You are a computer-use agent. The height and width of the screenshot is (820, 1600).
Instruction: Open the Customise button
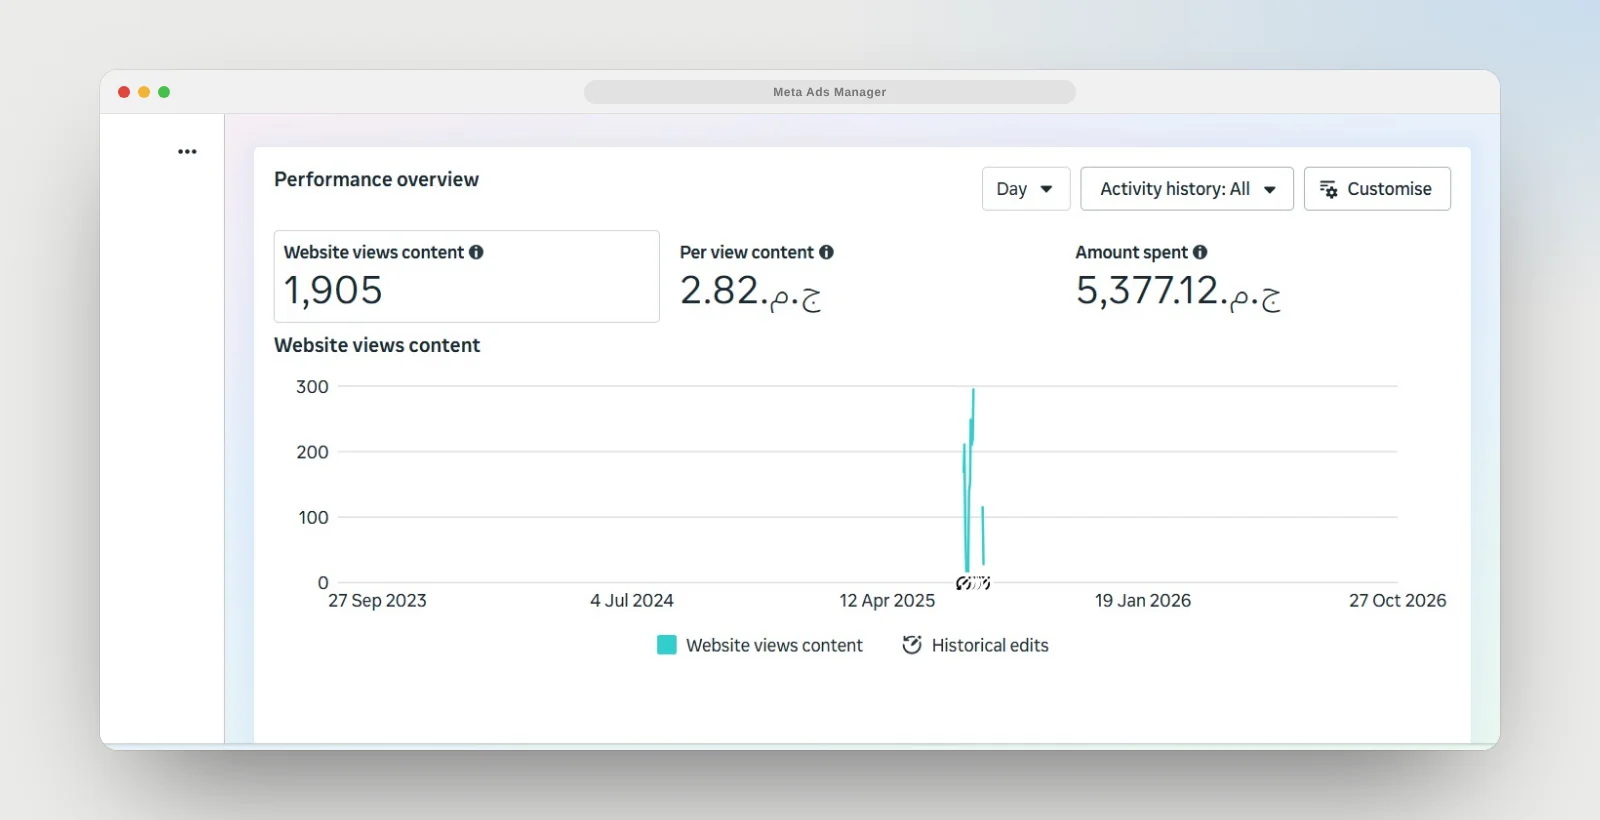[1377, 189]
